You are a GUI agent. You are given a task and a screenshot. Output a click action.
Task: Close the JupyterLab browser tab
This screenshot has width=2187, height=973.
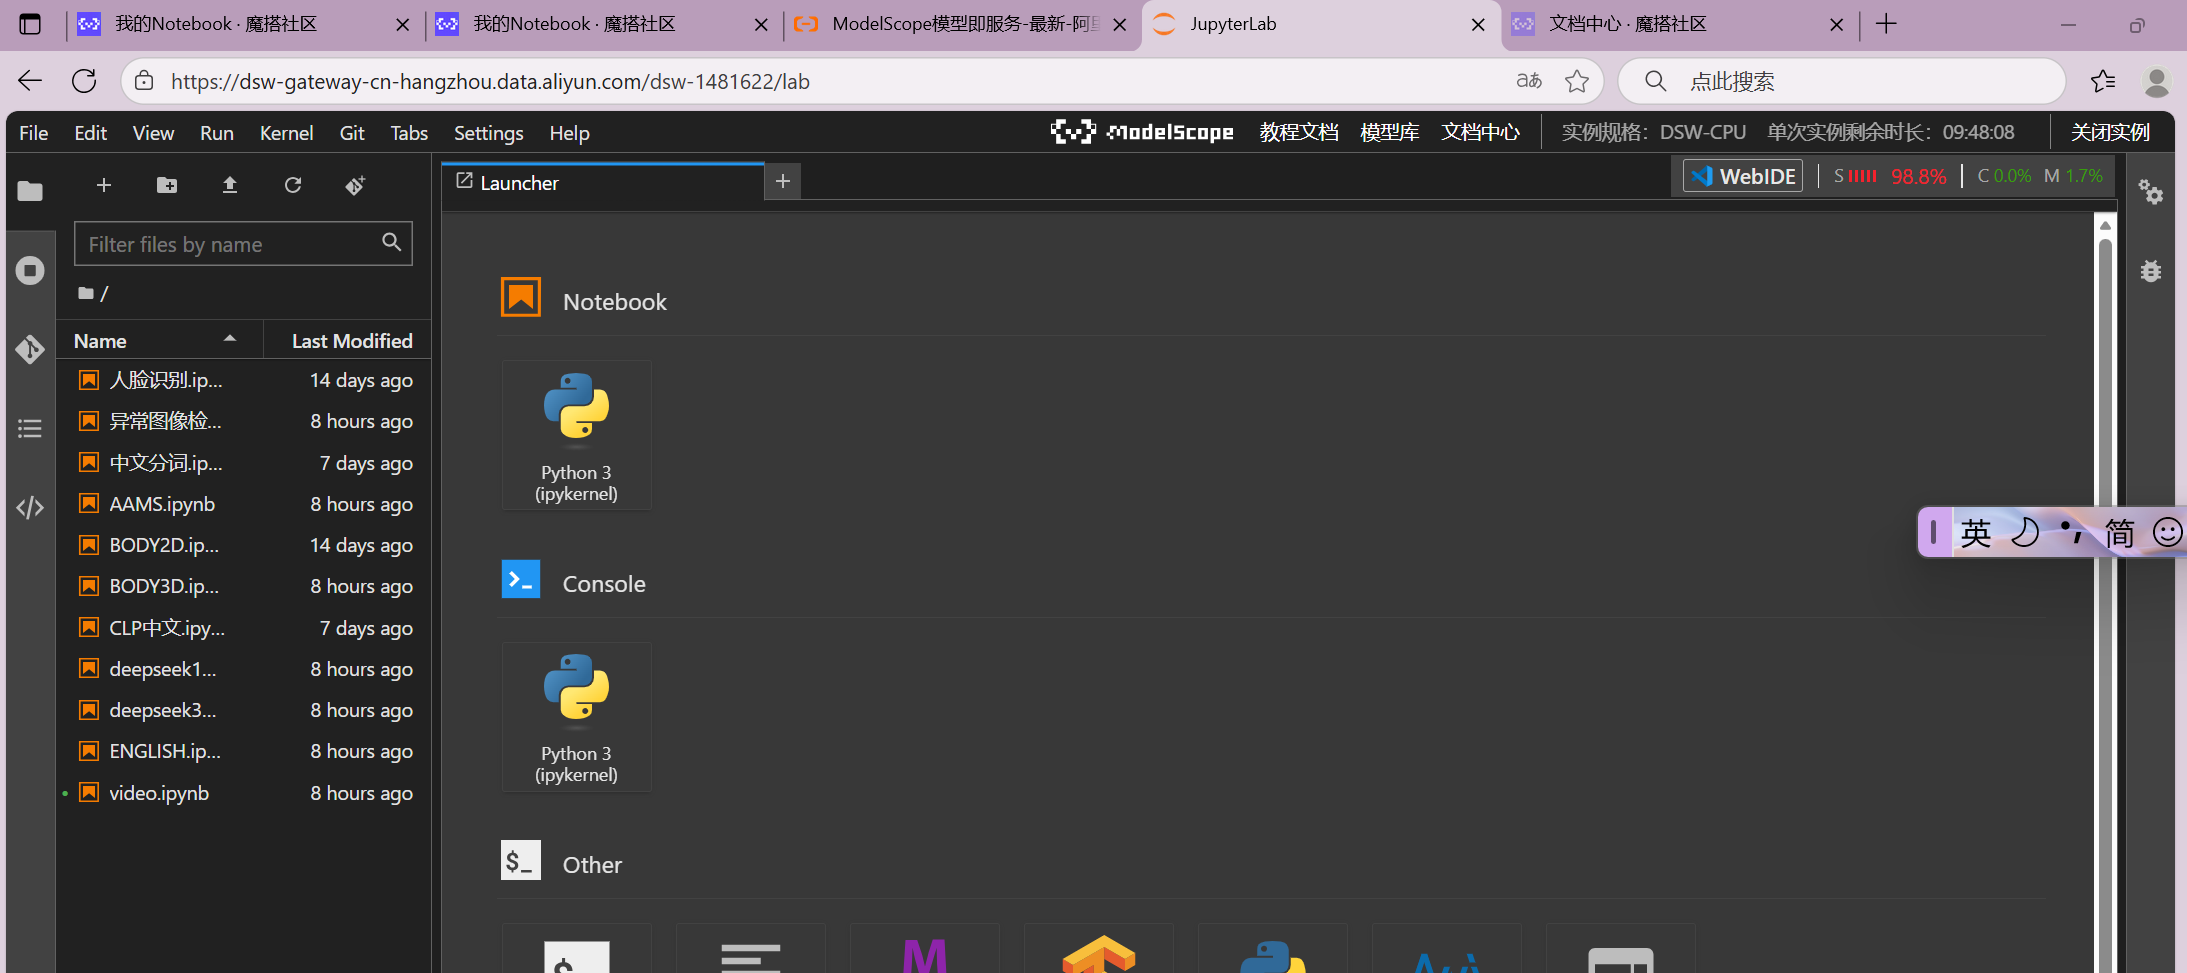coord(1478,24)
